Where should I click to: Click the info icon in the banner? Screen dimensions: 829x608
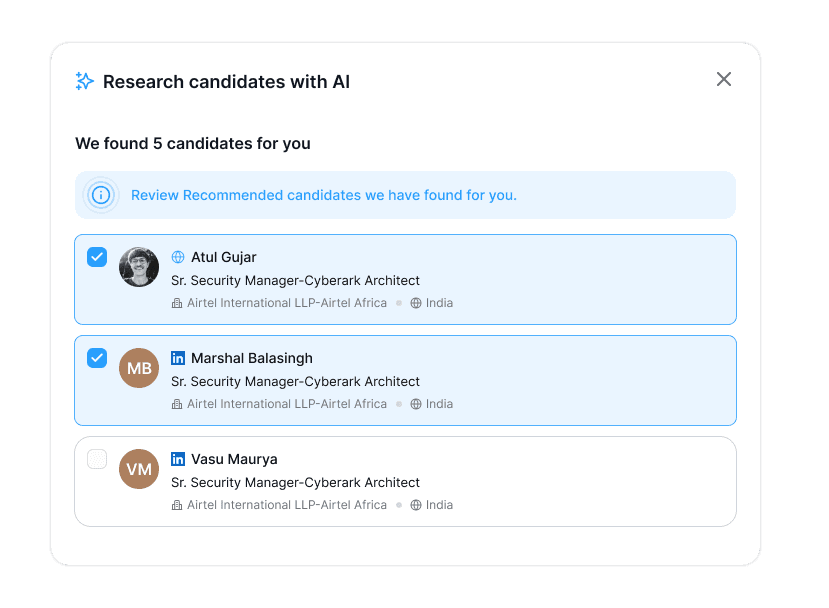click(x=101, y=195)
